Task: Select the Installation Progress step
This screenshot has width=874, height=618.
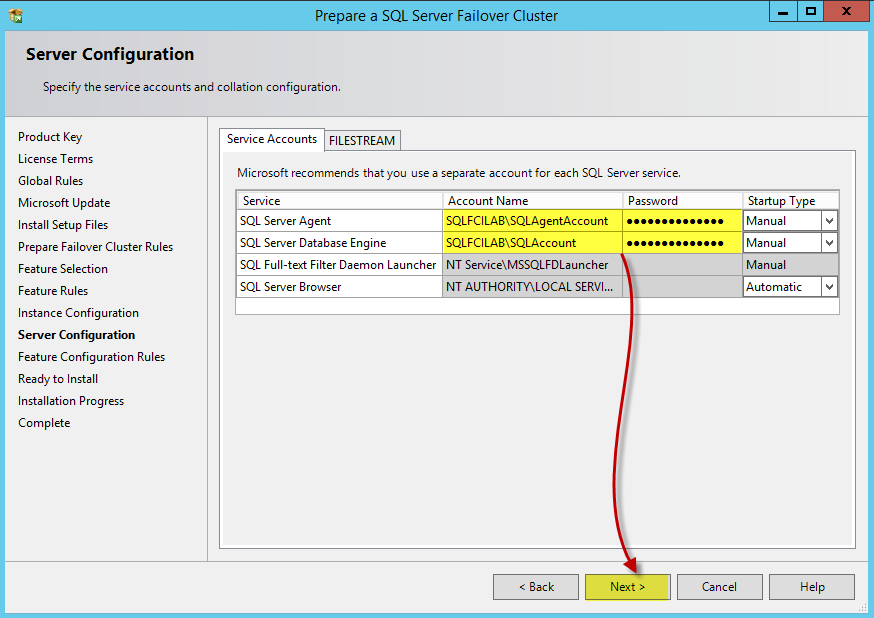Action: [71, 401]
